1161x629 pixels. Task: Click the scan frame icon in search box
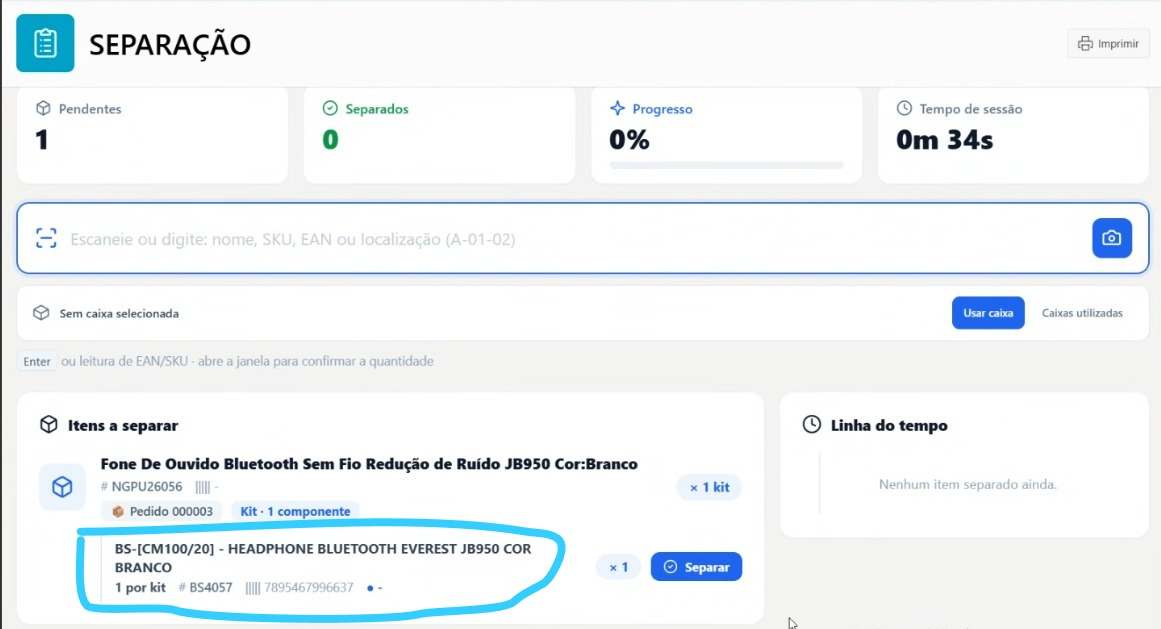click(46, 238)
